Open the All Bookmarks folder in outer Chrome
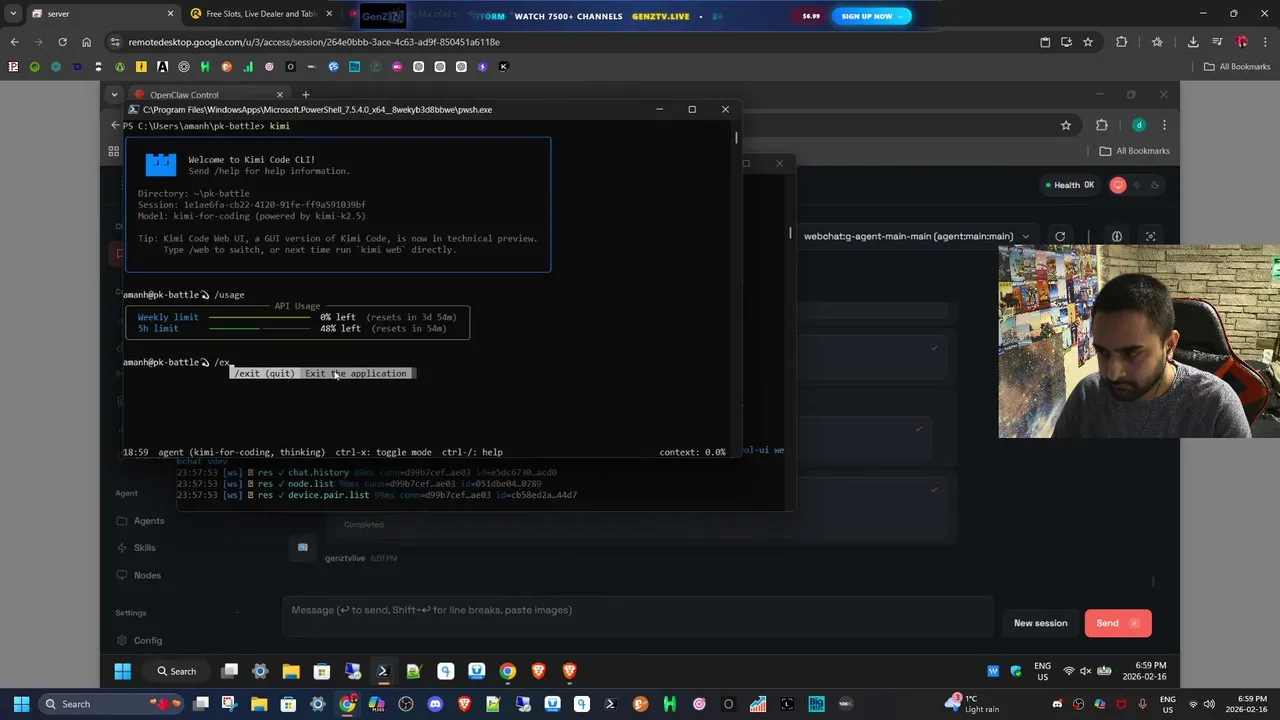 tap(1237, 67)
